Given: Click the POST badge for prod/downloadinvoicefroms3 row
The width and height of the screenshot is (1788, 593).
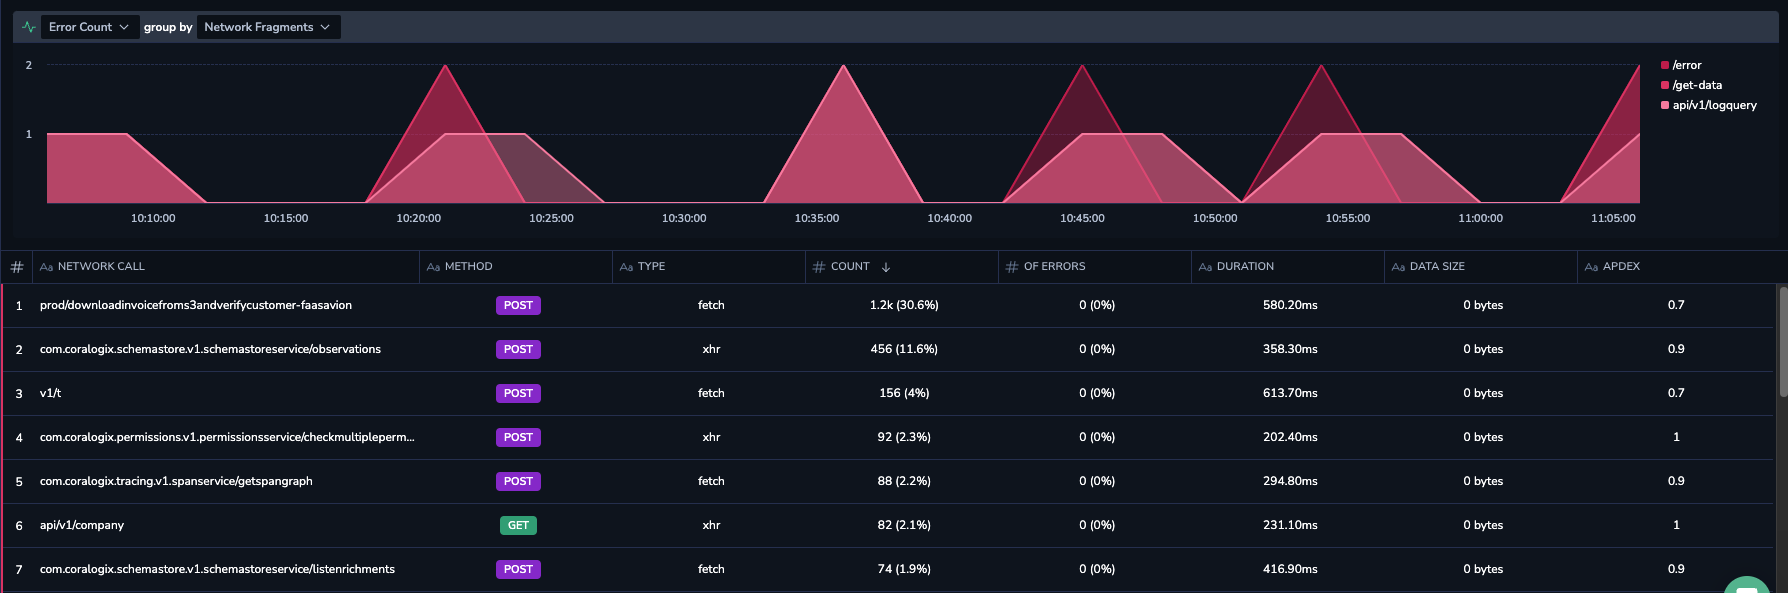Looking at the screenshot, I should [518, 305].
